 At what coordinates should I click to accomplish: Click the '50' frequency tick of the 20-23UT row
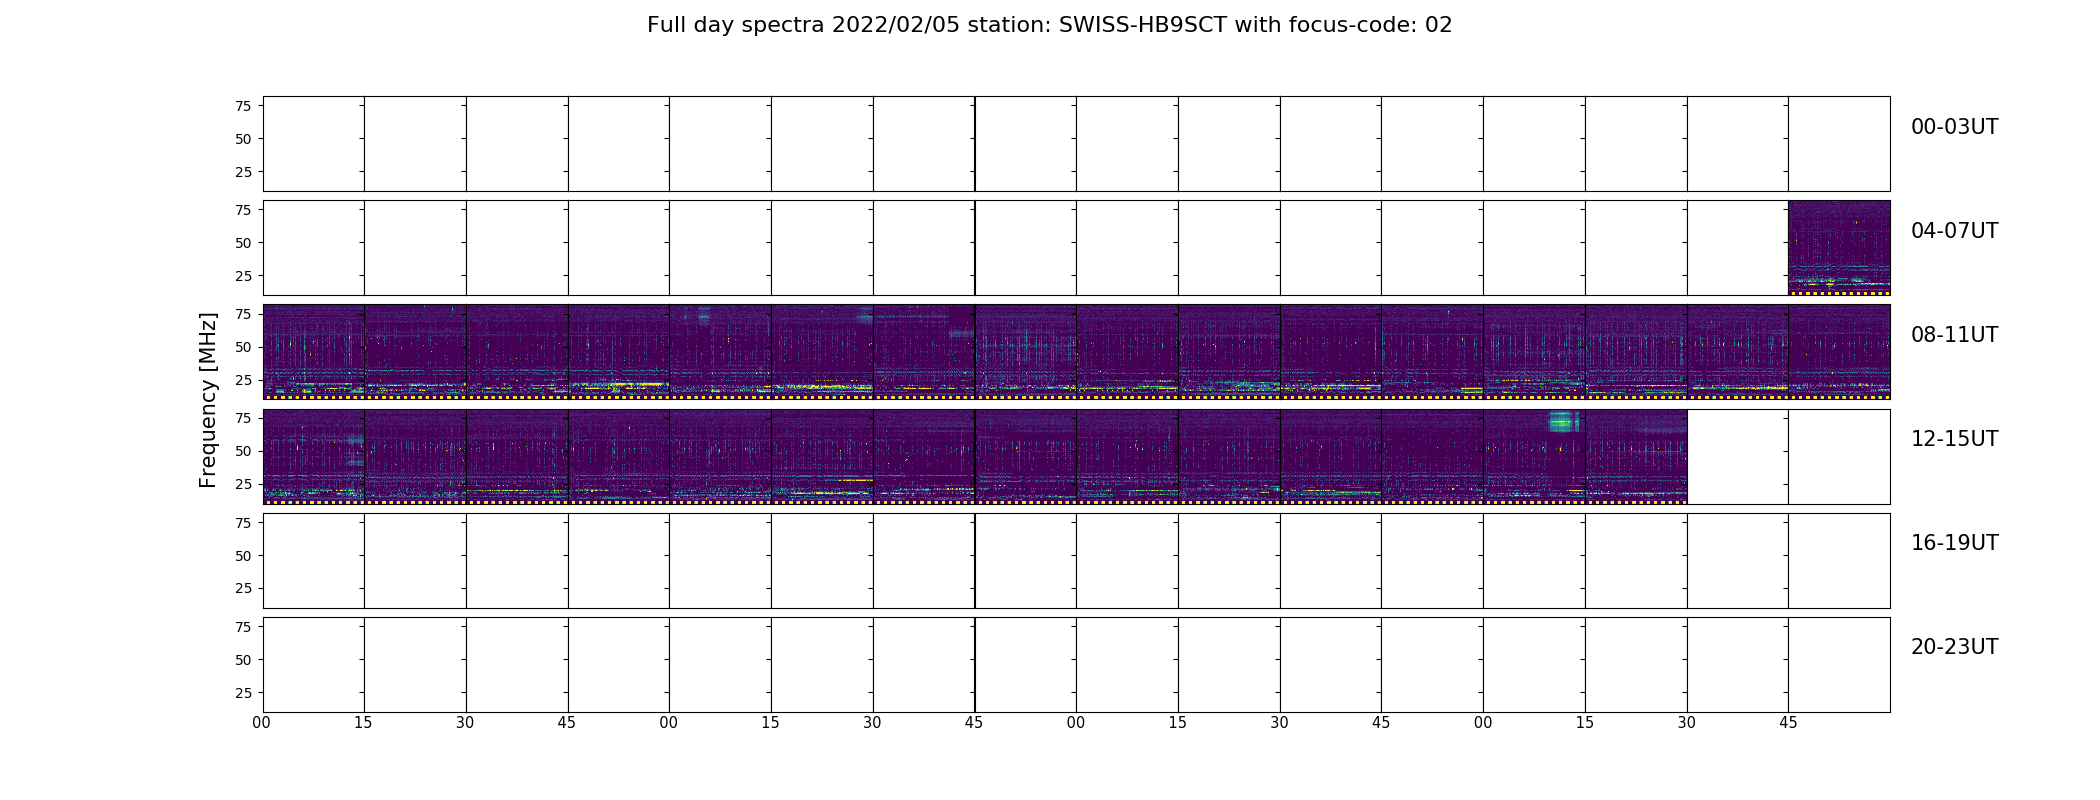pos(243,660)
